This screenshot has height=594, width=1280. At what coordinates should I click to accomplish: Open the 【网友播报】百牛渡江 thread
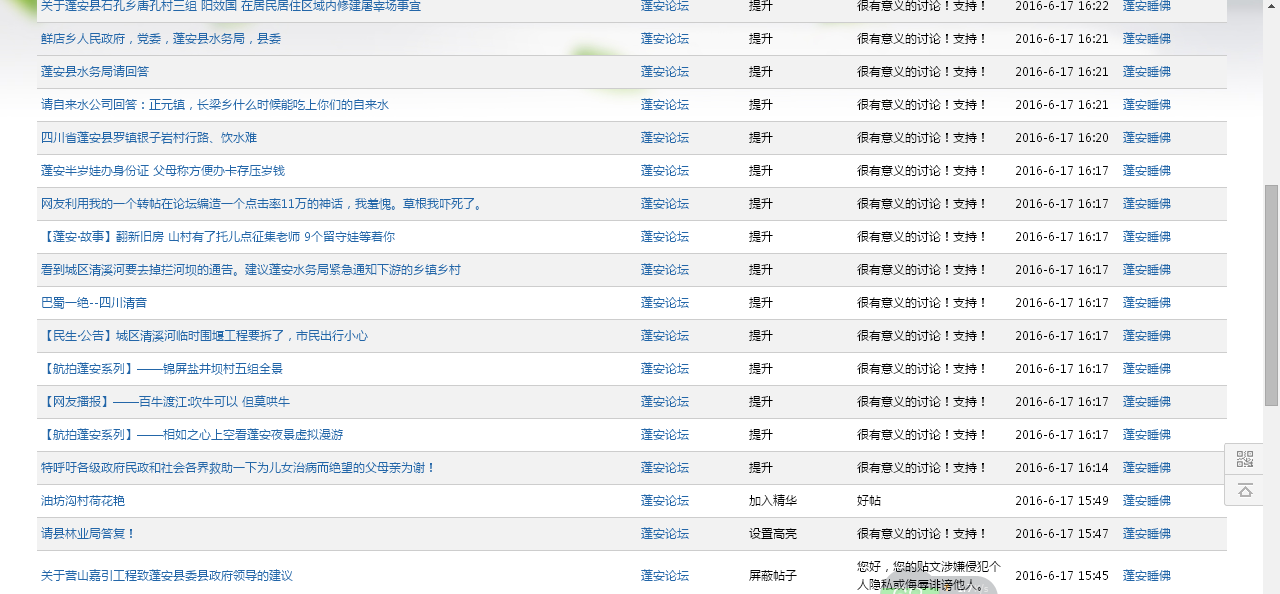(x=165, y=402)
